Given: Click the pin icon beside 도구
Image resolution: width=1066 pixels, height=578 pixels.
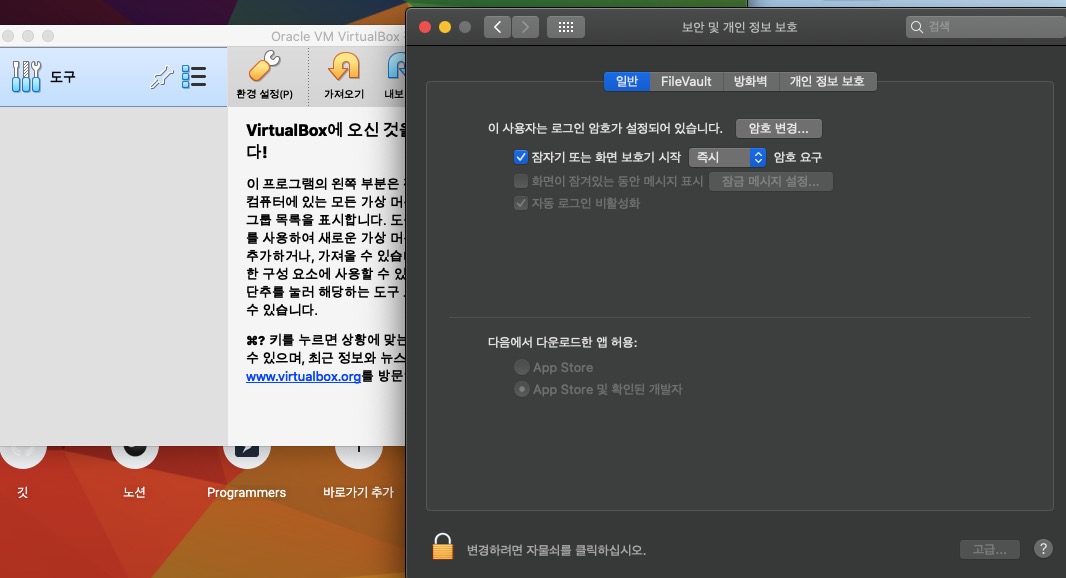Looking at the screenshot, I should pos(162,77).
